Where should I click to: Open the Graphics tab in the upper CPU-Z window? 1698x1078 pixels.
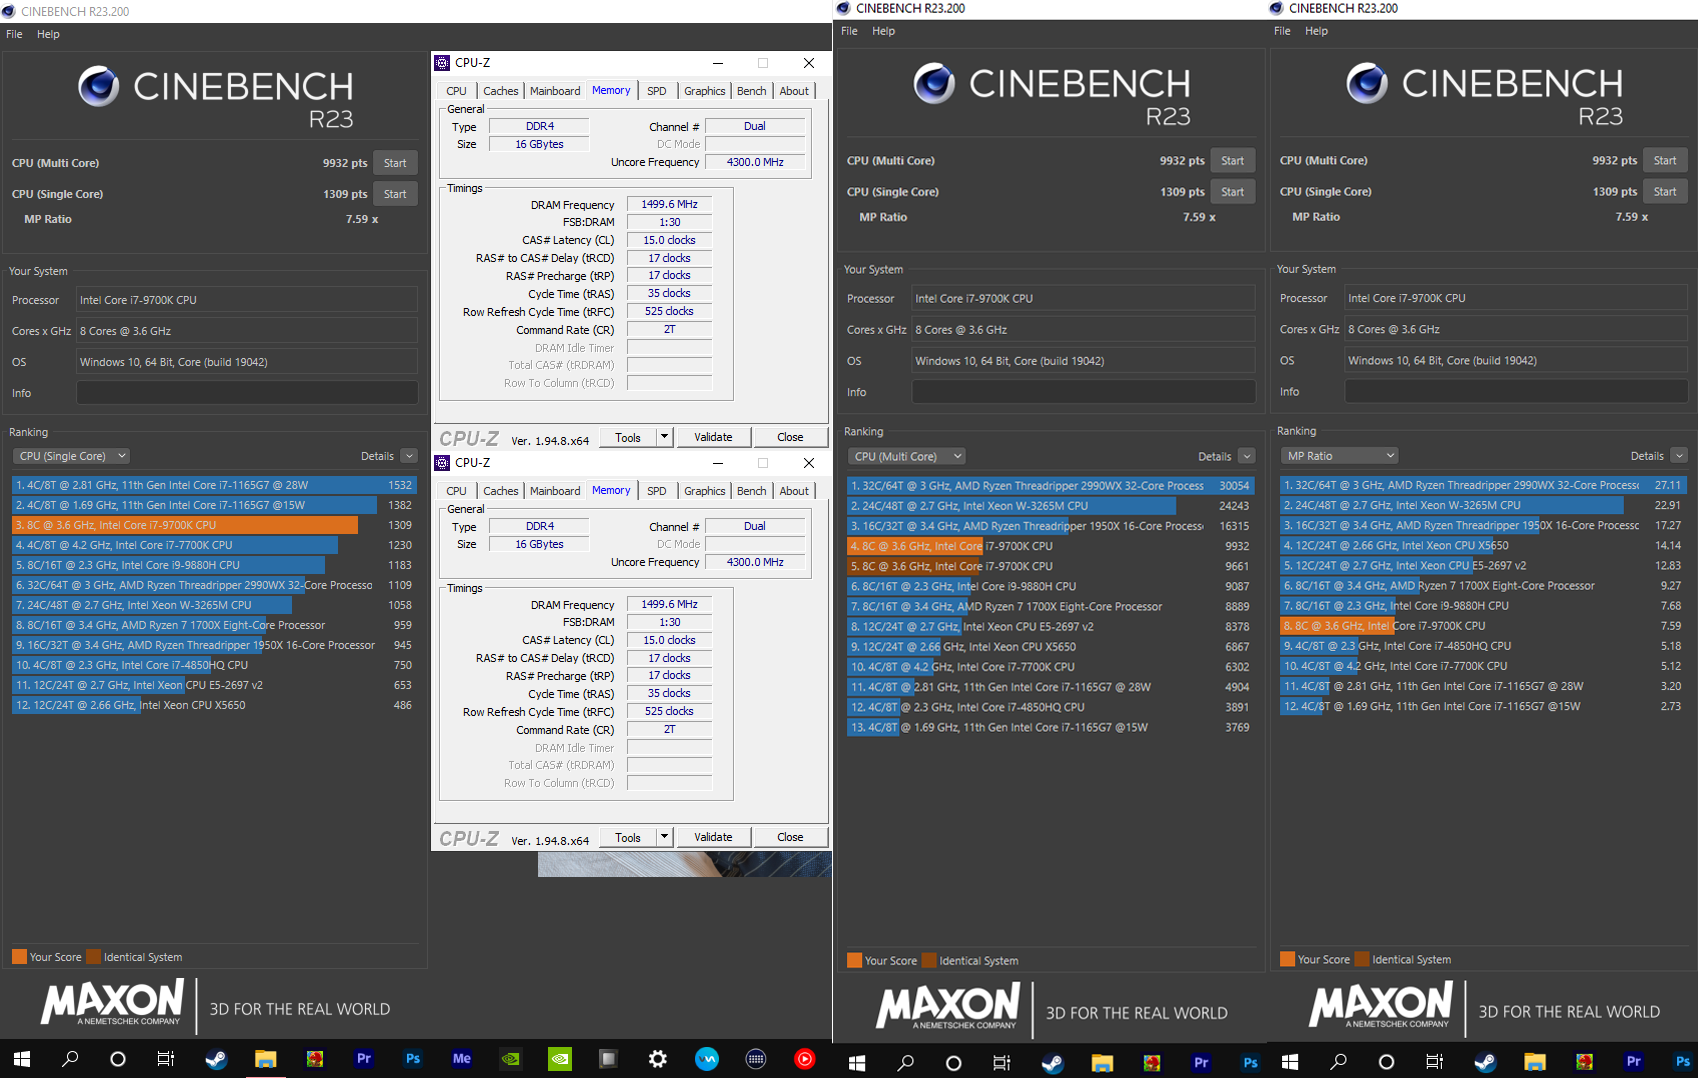(704, 91)
